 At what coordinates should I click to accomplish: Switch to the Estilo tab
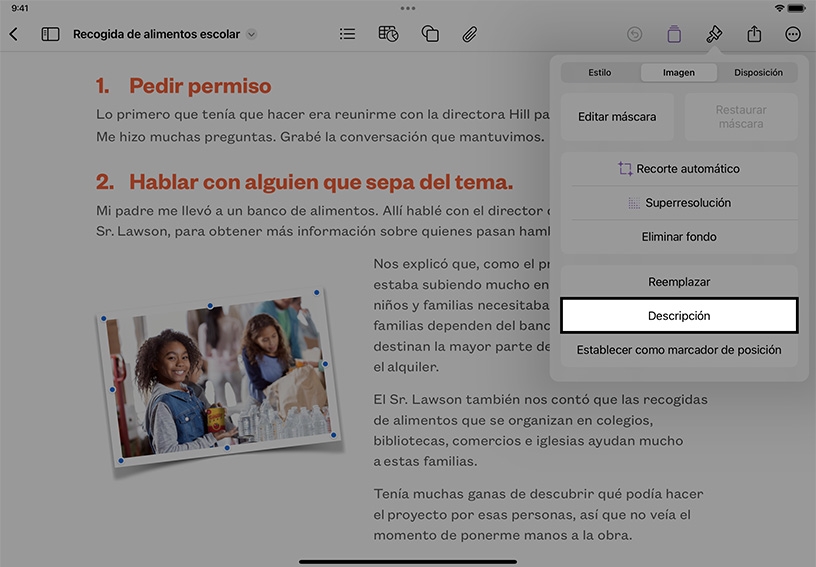600,72
